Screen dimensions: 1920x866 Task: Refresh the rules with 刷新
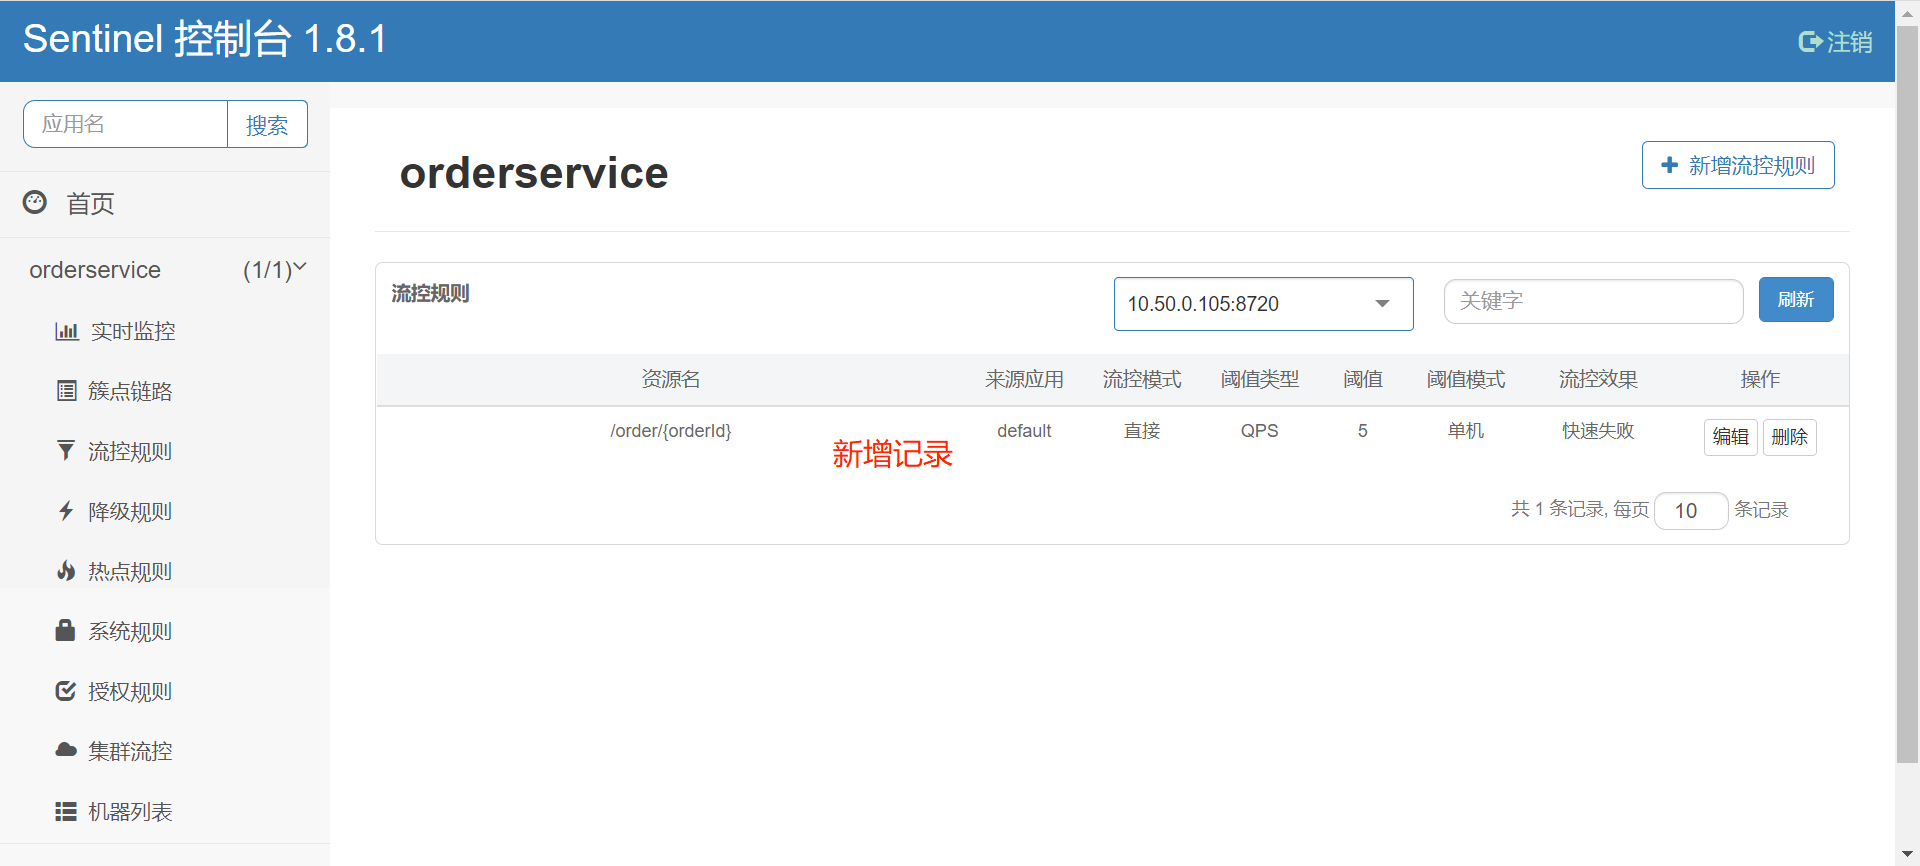click(1796, 299)
